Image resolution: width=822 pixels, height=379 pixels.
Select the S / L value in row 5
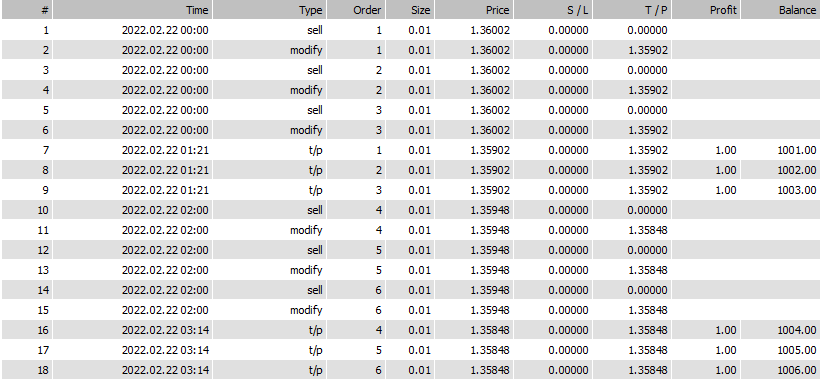[568, 110]
